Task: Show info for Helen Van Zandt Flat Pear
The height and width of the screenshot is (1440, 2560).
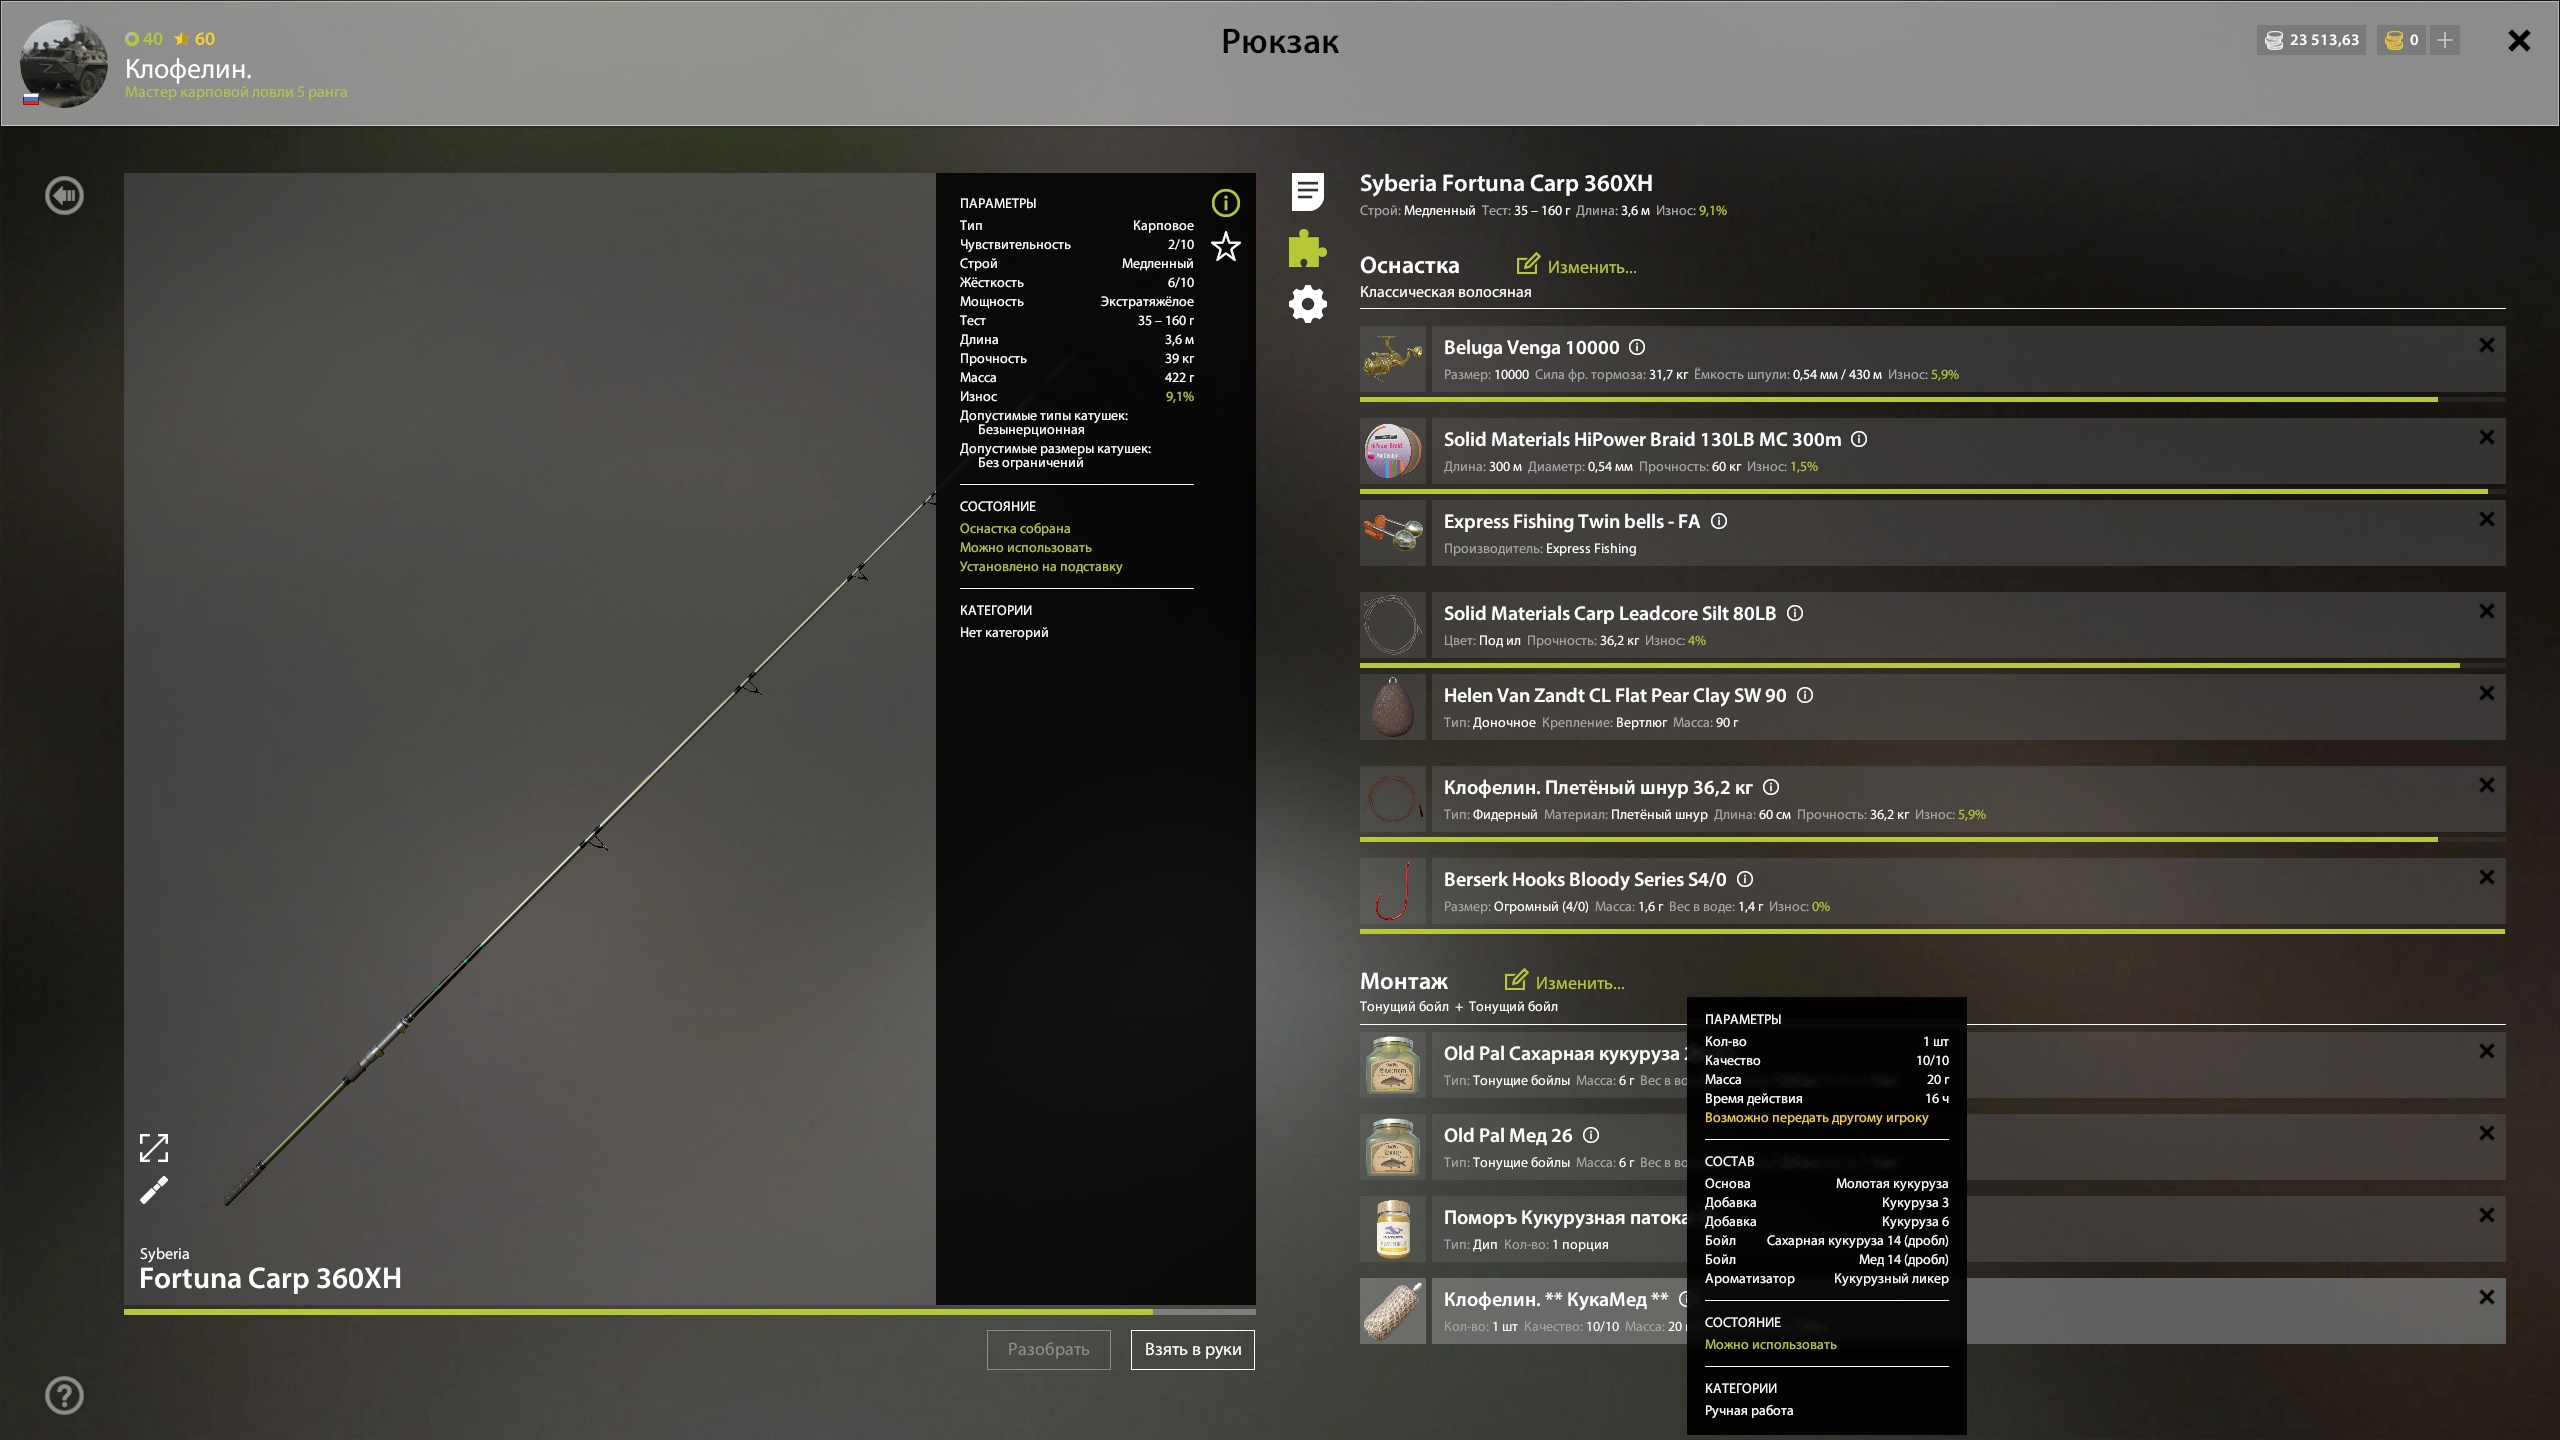Action: [1805, 695]
